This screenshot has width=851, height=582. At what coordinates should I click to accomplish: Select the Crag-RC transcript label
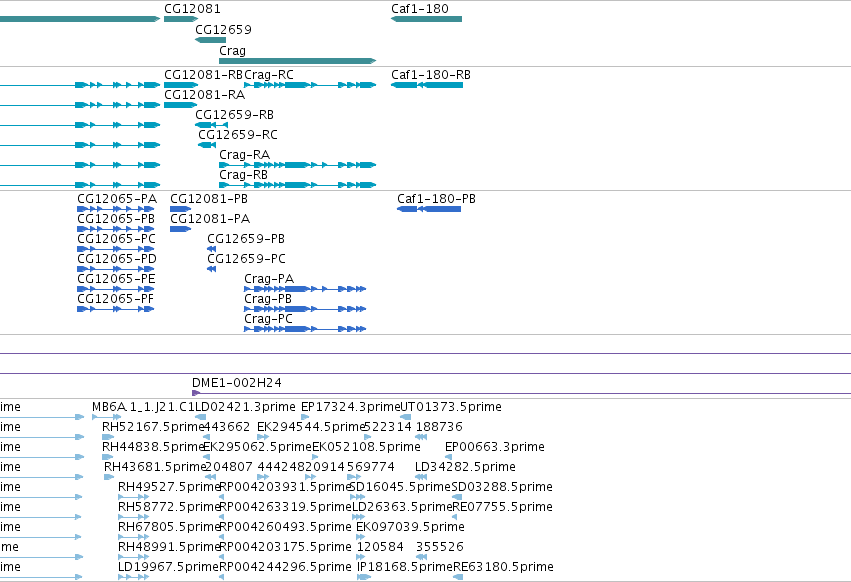click(269, 75)
